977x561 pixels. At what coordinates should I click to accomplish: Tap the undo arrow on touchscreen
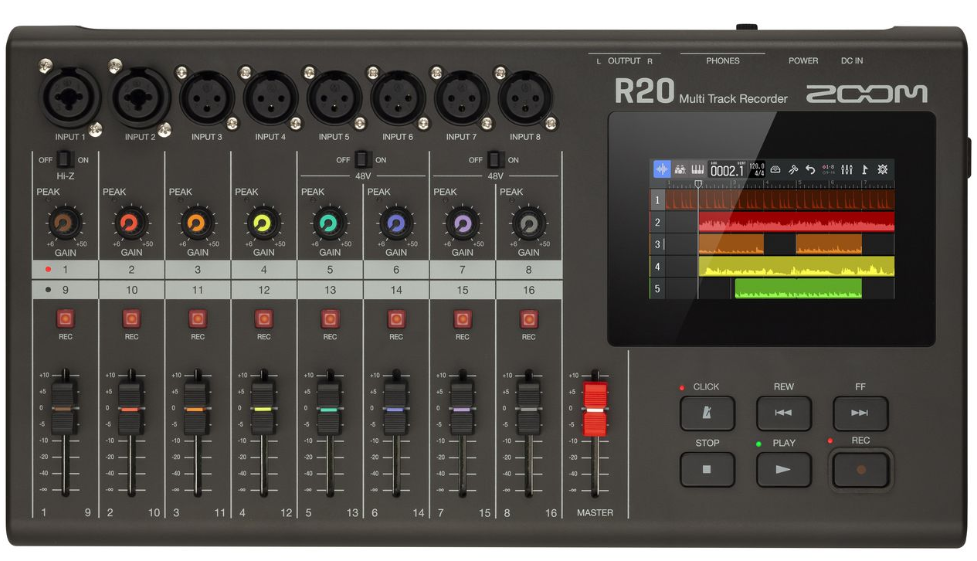810,170
